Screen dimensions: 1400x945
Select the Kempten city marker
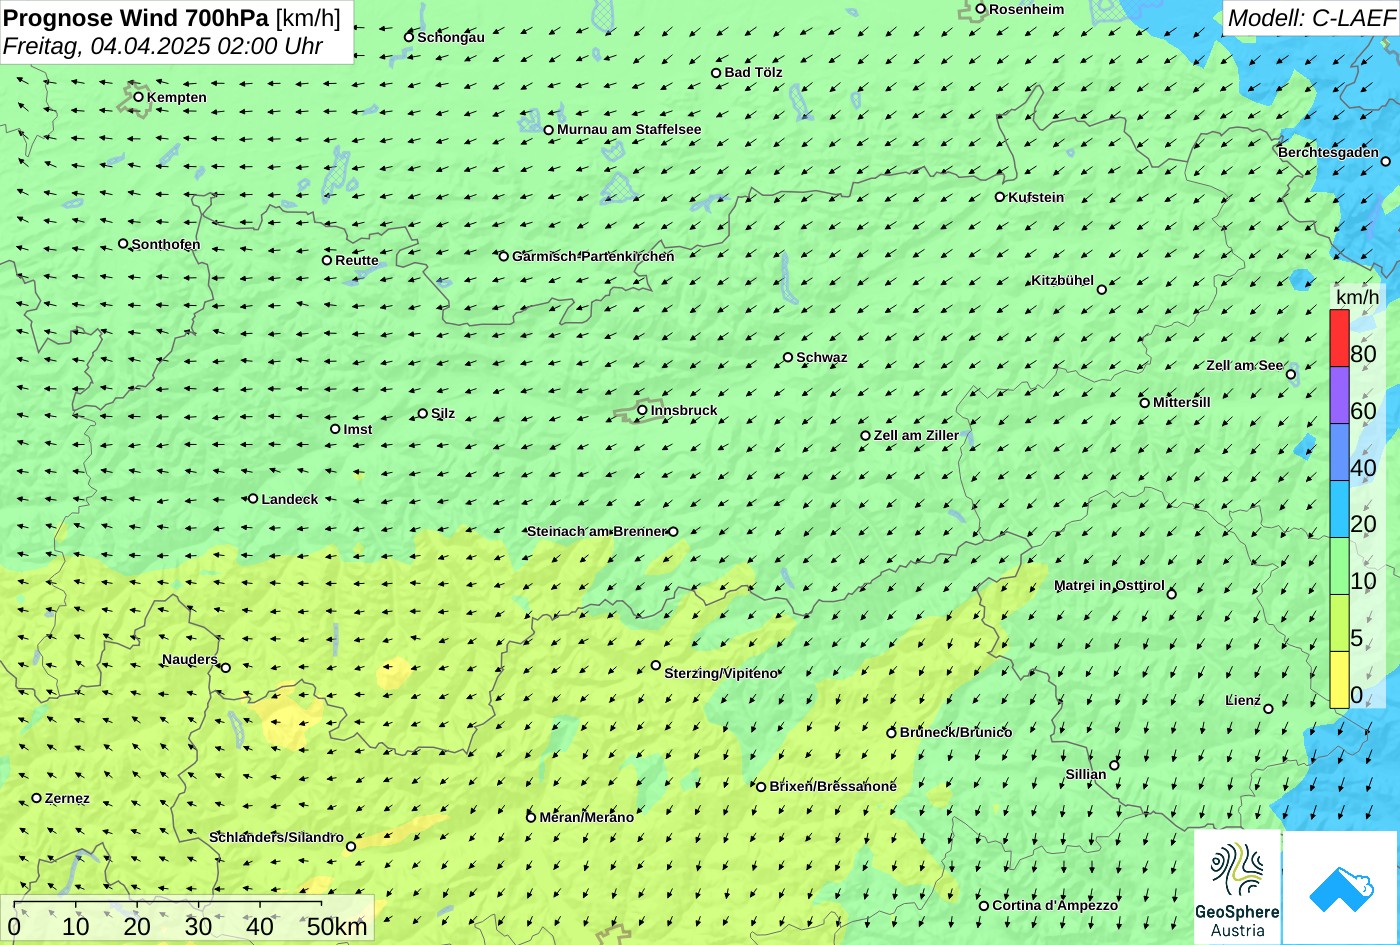[138, 97]
